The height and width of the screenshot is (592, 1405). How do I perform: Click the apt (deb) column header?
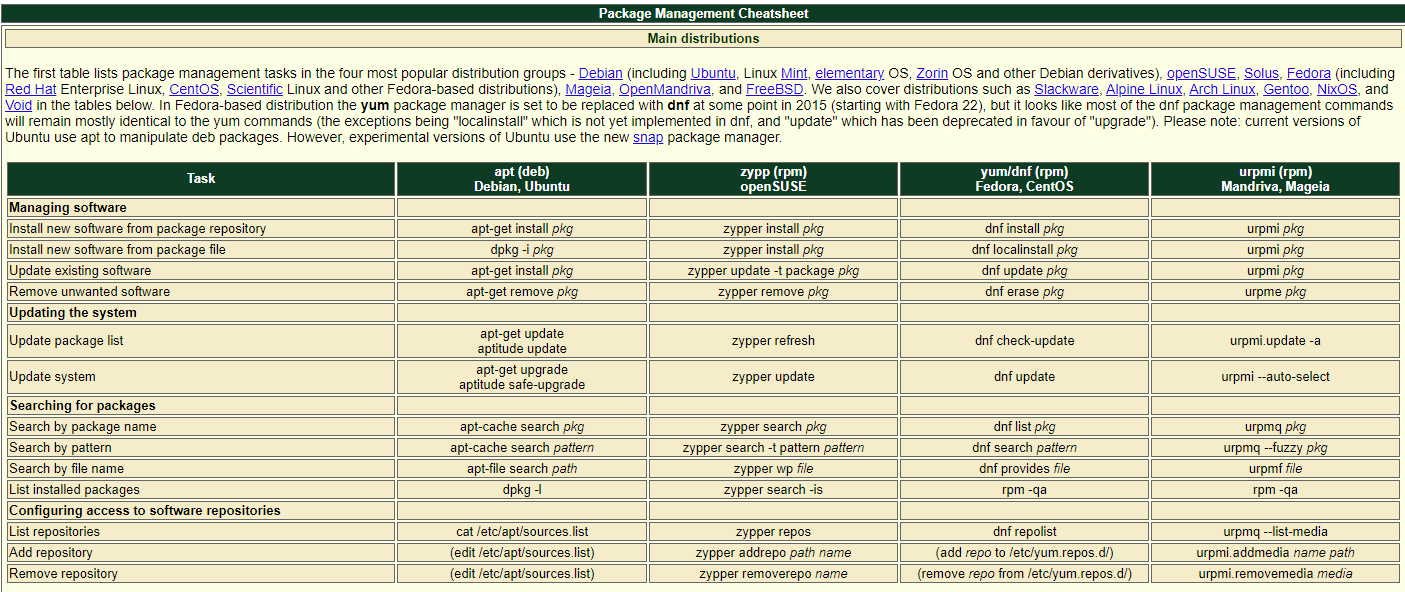[x=522, y=179]
